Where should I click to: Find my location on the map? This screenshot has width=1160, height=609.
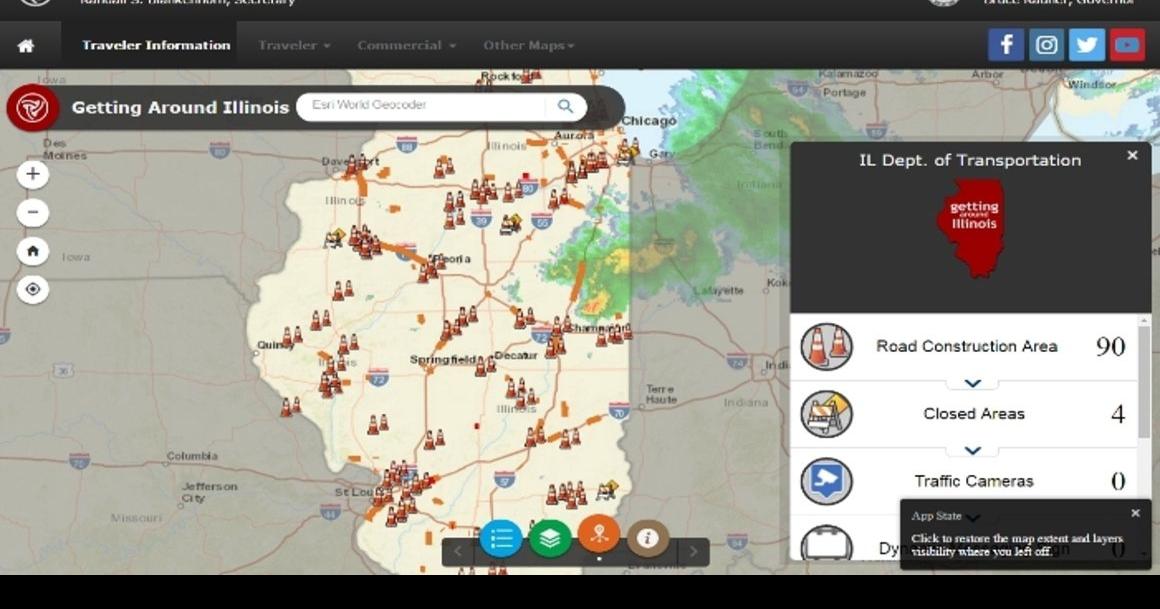pyautogui.click(x=33, y=289)
